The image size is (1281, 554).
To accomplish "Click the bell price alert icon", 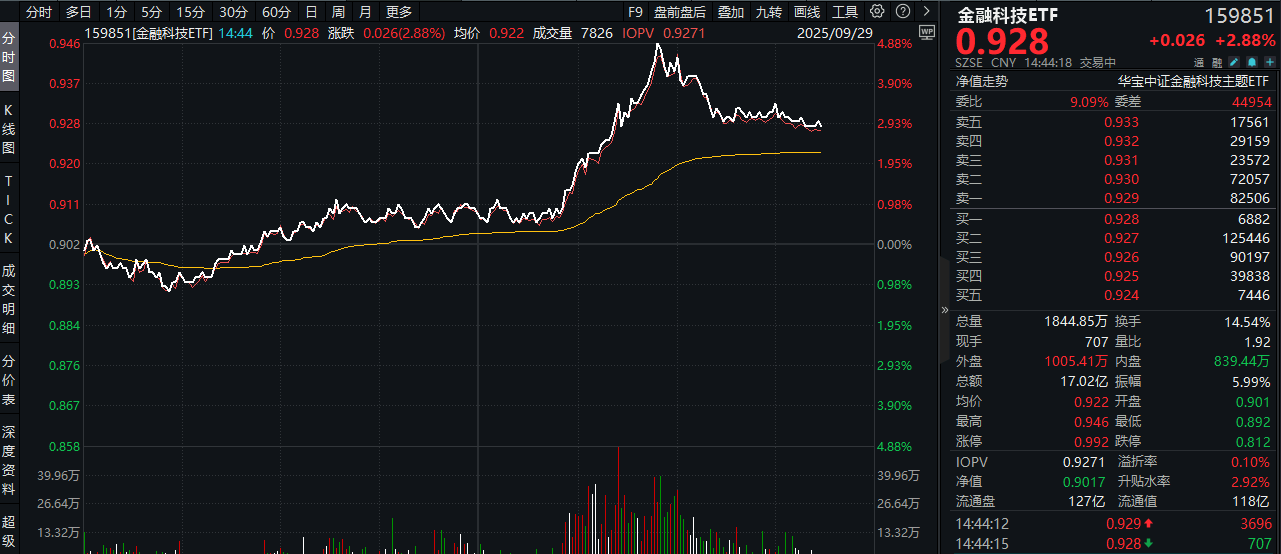I will click(1252, 62).
